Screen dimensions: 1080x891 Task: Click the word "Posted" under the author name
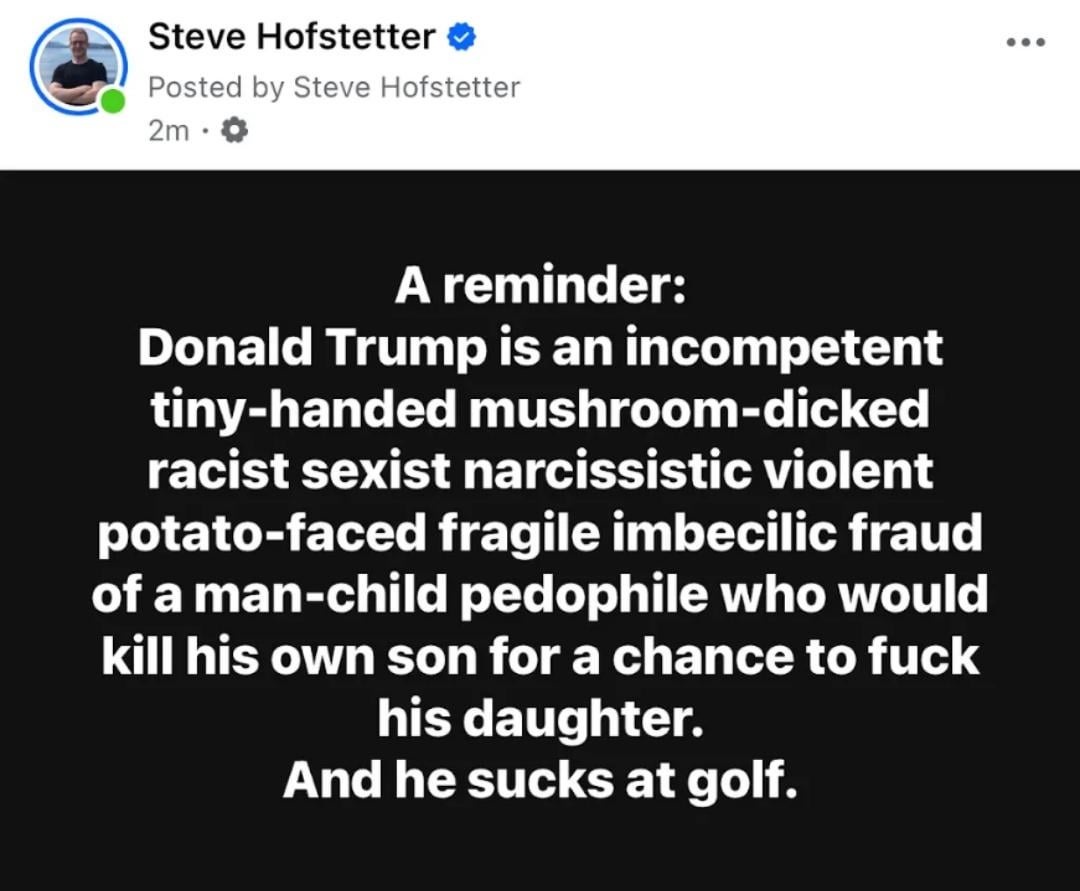click(x=196, y=87)
